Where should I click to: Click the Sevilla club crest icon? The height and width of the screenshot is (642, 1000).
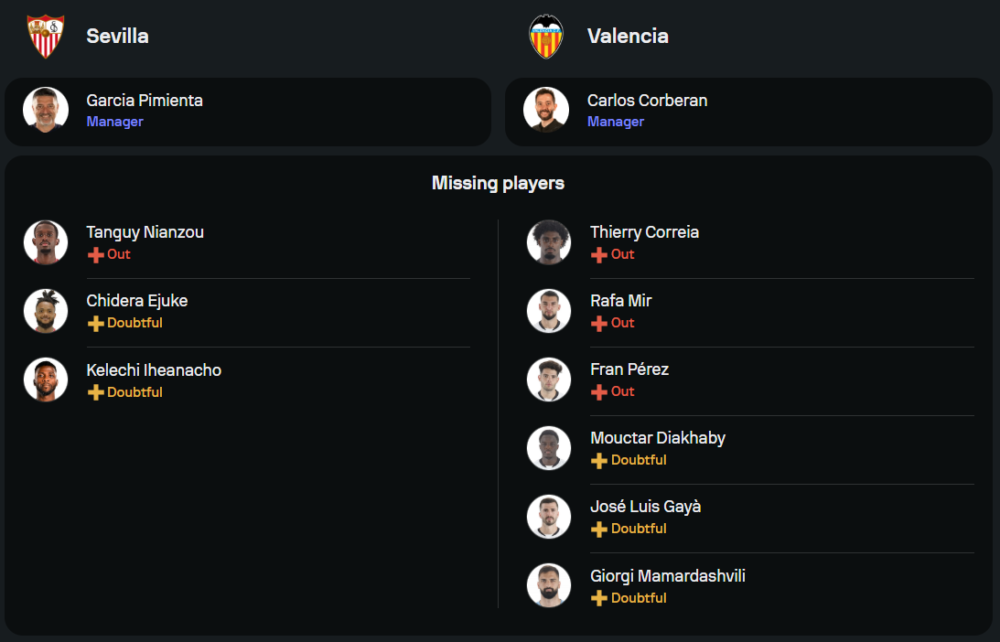[x=45, y=36]
